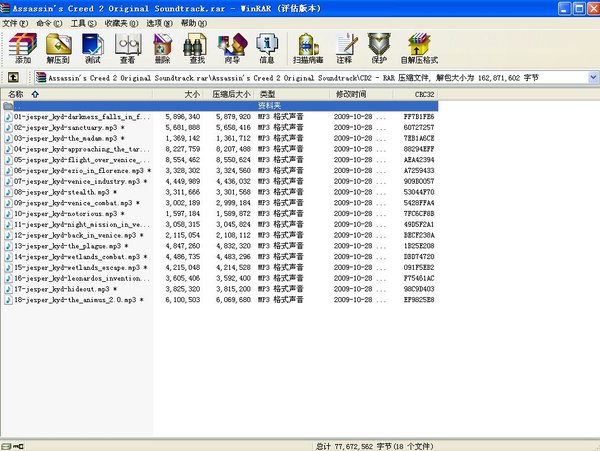The image size is (600, 451).
Task: Click CRC32 value FF7B1FE6
Action: (419, 117)
